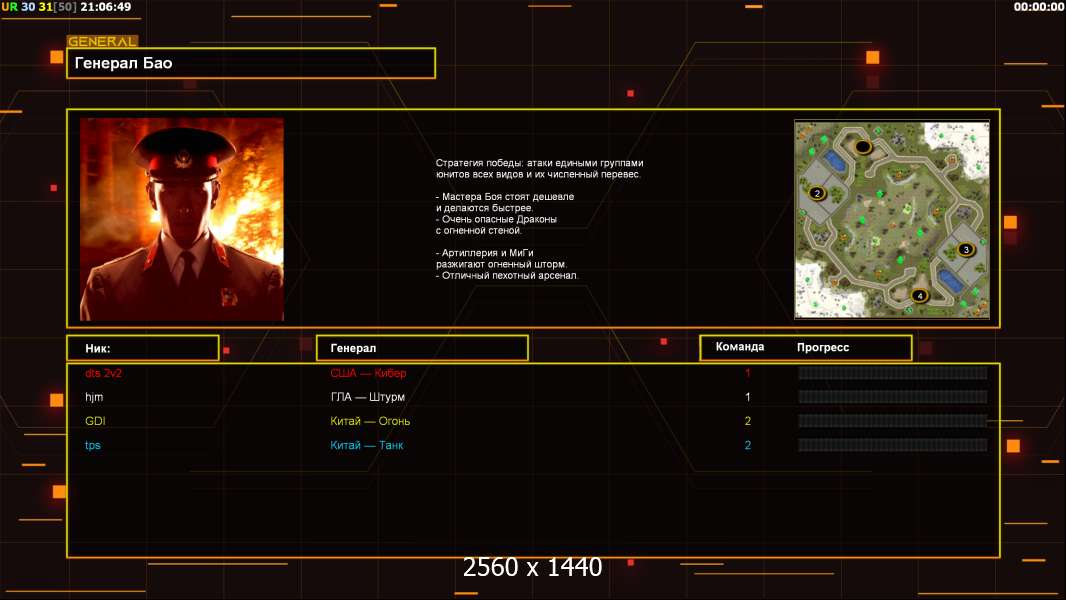Screen dimensions: 1066x600
Task: Click 'Отличный пехотный арсенал' line
Action: (507, 275)
